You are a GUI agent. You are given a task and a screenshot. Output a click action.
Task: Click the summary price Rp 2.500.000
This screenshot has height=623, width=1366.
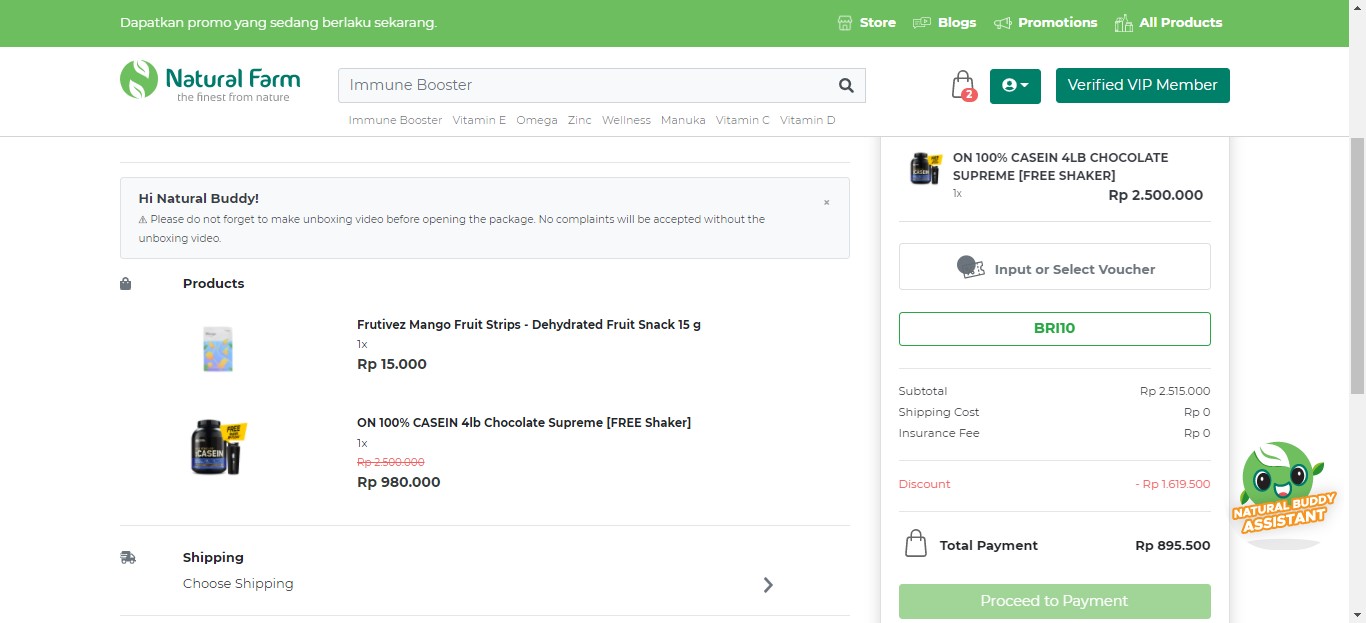click(1156, 195)
